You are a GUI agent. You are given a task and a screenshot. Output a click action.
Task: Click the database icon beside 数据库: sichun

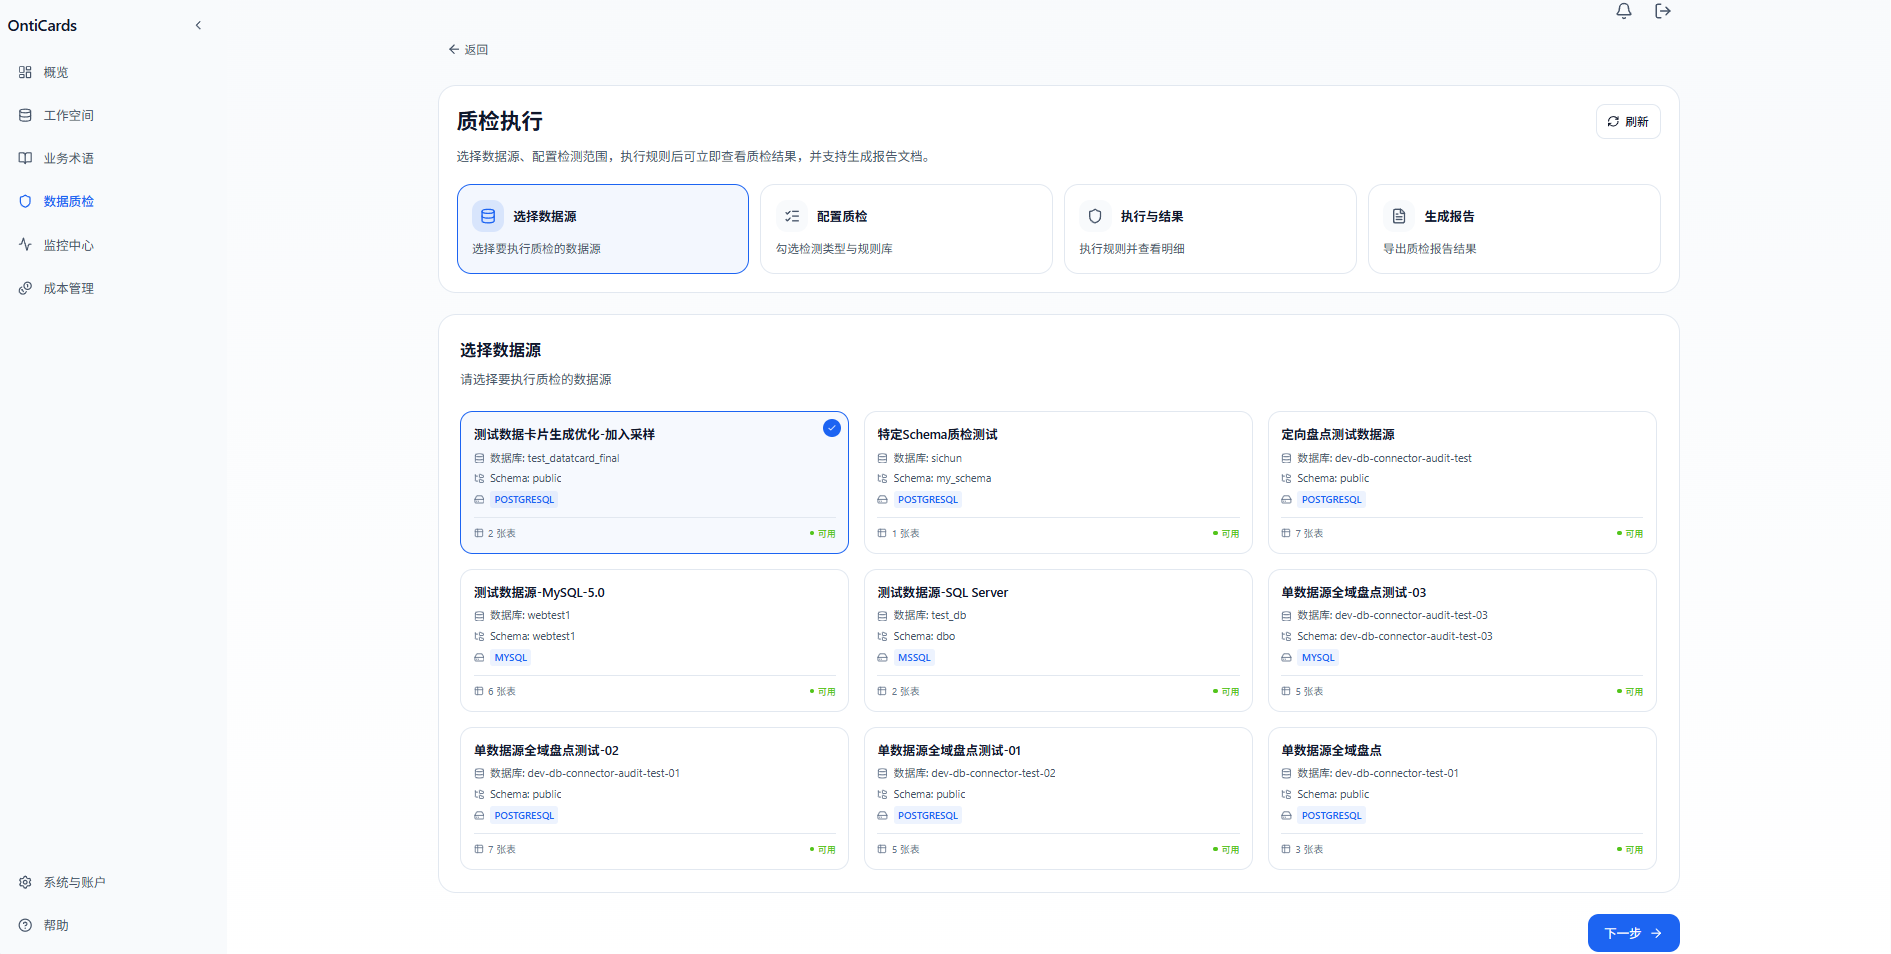[x=882, y=458]
